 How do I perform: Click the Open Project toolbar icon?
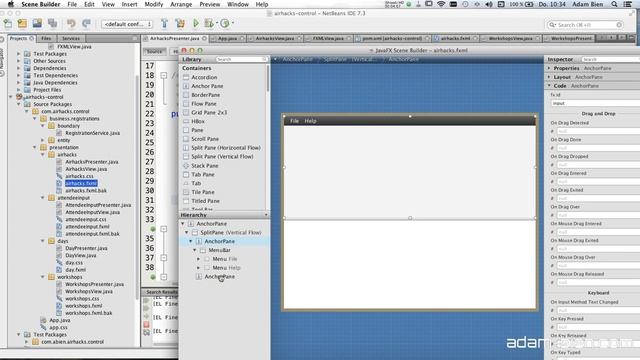pyautogui.click(x=37, y=24)
